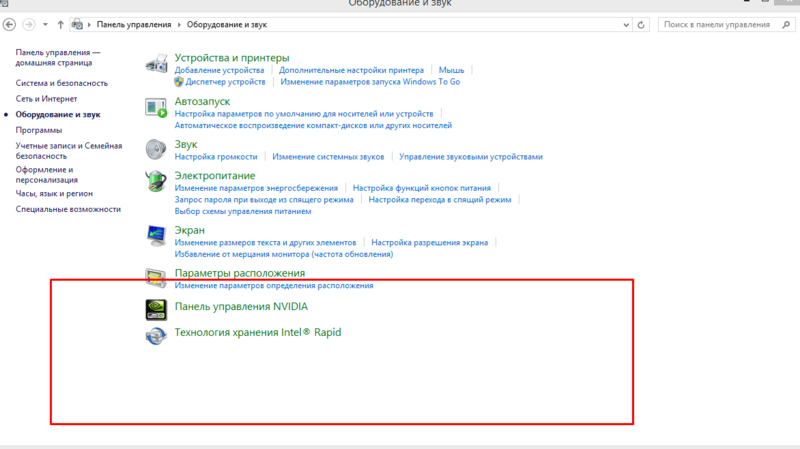The height and width of the screenshot is (449, 800).
Task: Click the Intel Rapid Storage Technology icon
Action: [156, 336]
